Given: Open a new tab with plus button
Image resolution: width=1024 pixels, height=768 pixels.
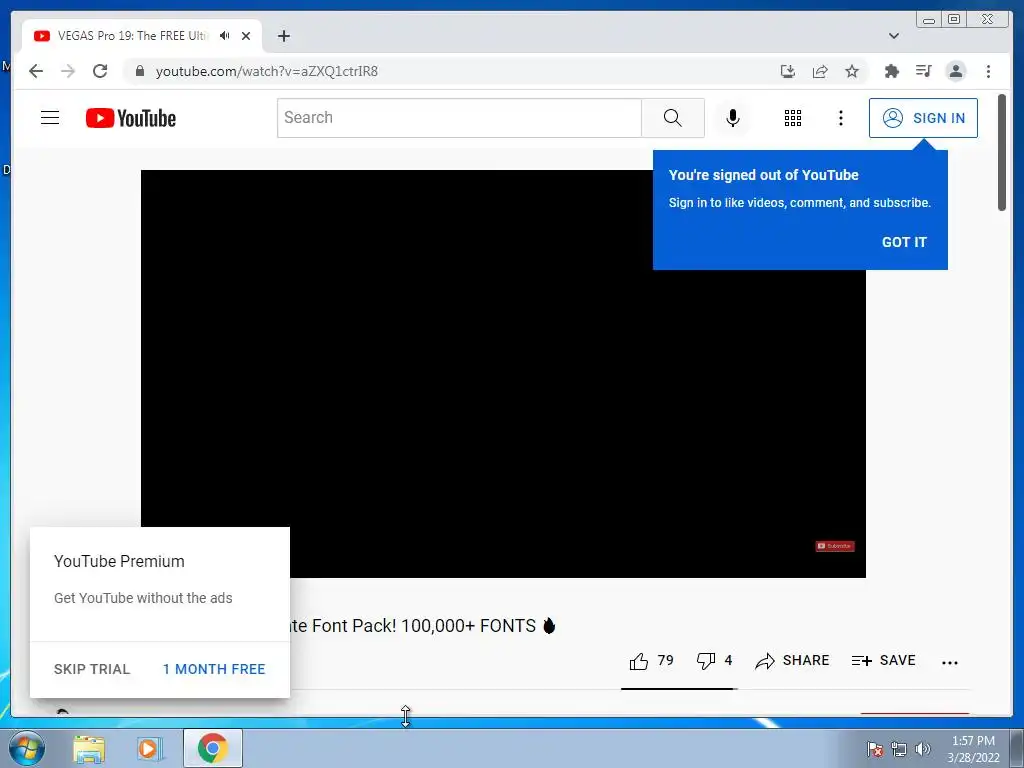Looking at the screenshot, I should pyautogui.click(x=283, y=36).
